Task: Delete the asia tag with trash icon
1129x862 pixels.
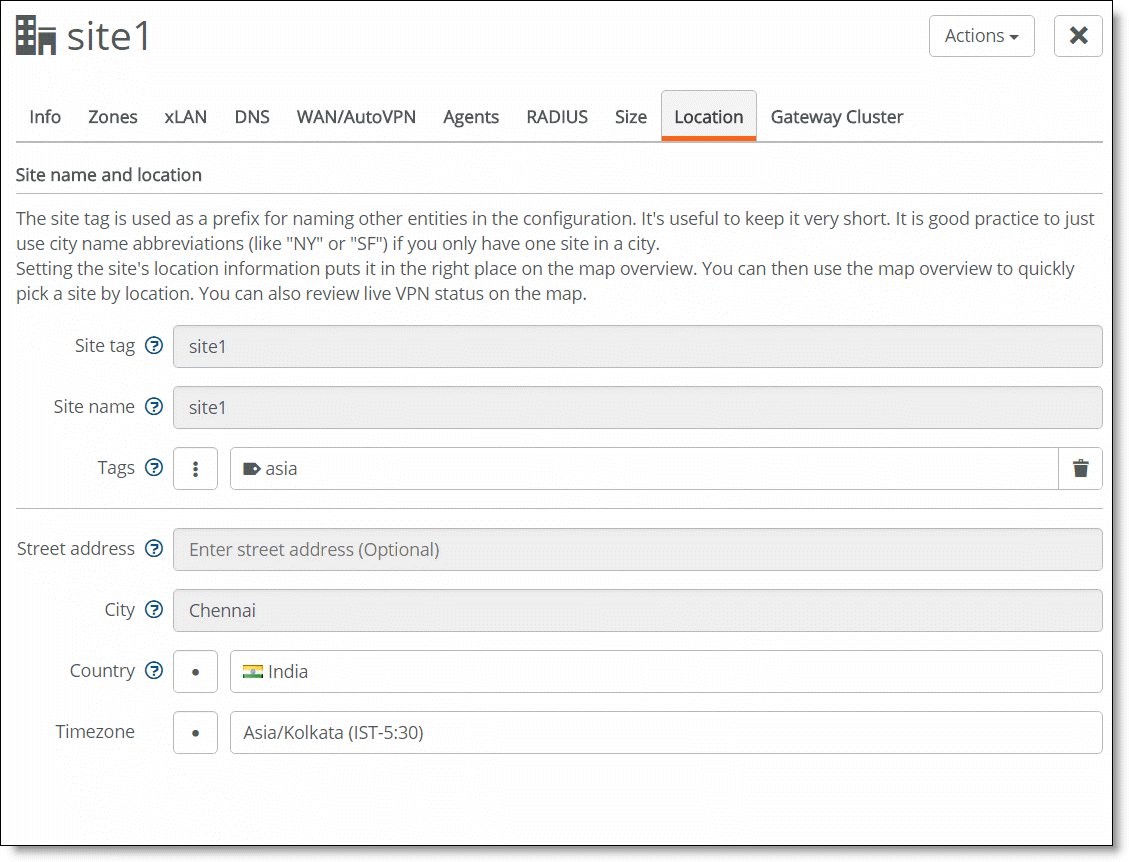Action: pos(1081,469)
